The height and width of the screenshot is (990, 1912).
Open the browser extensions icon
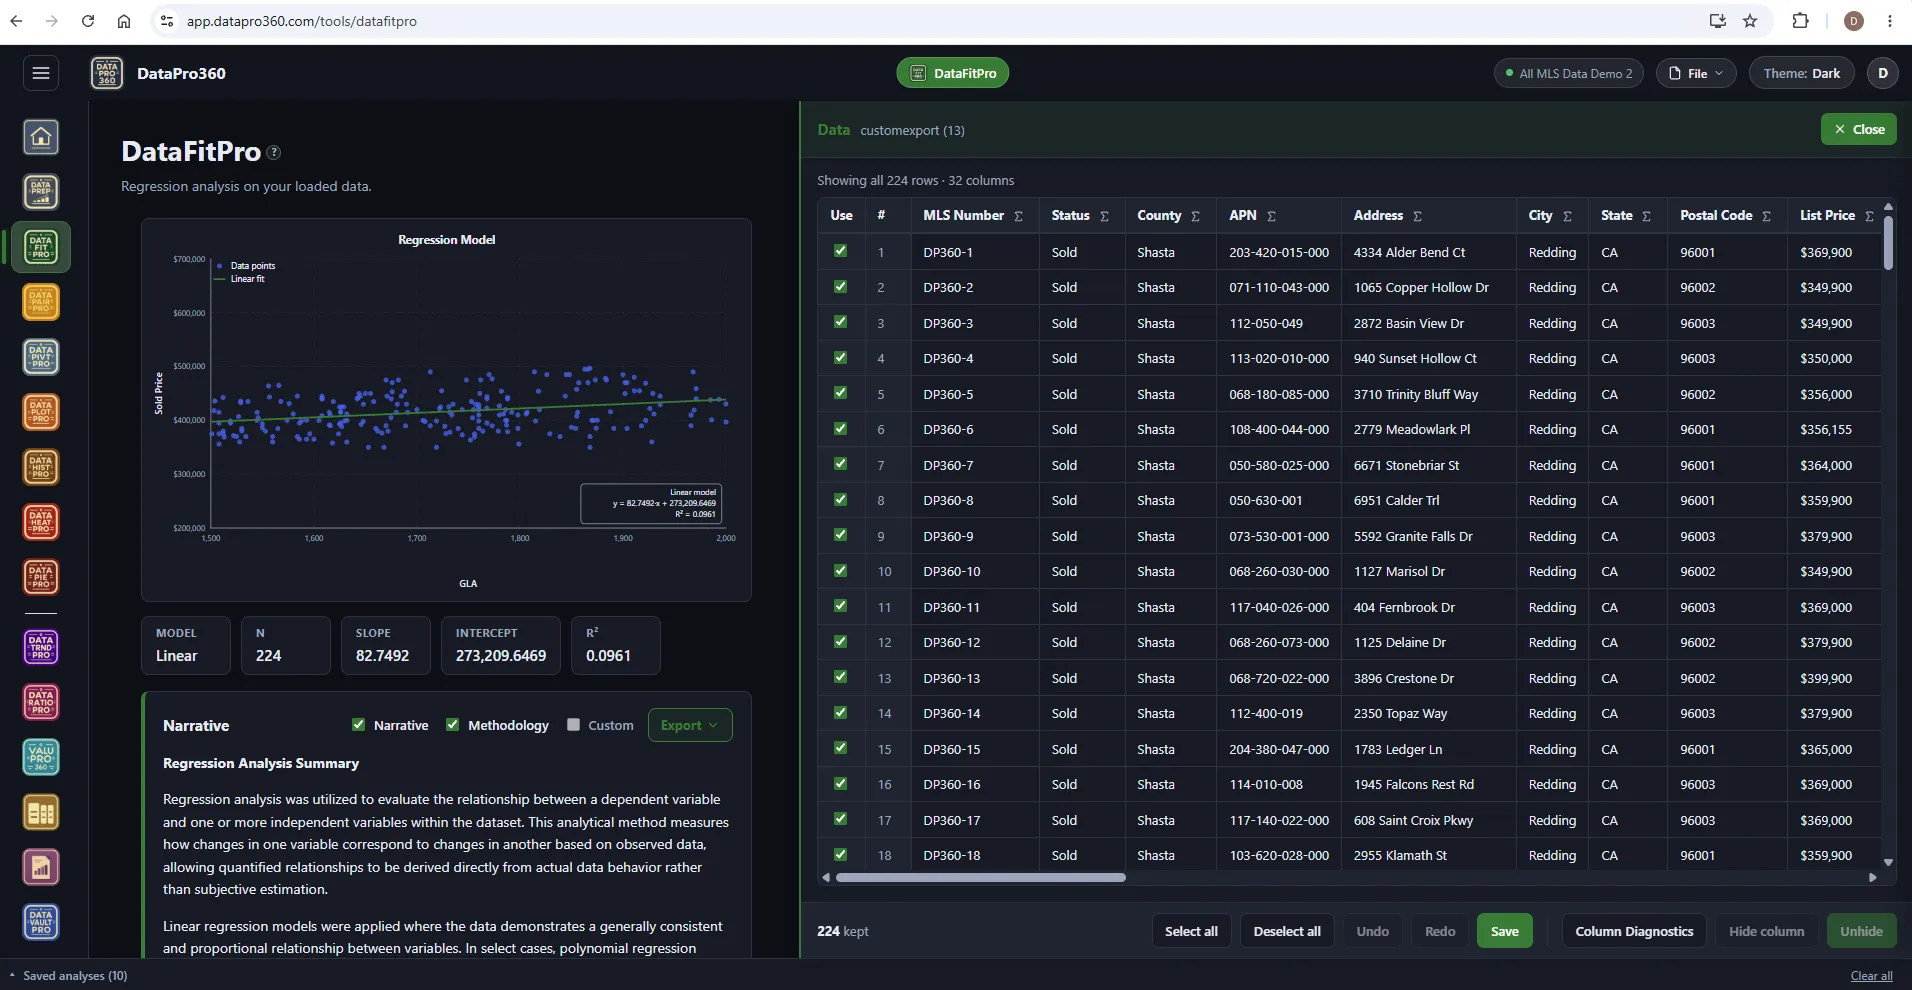pyautogui.click(x=1800, y=21)
